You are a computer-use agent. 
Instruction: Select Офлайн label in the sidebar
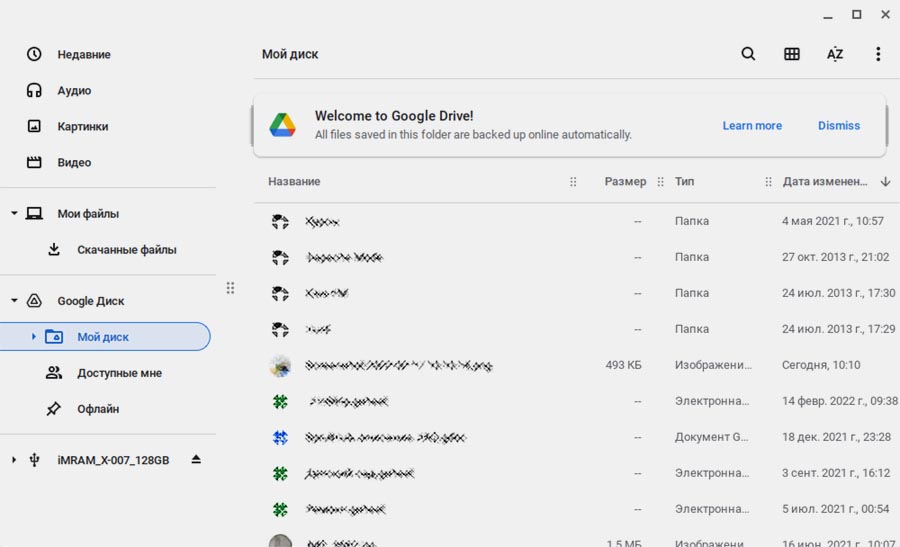(x=98, y=409)
